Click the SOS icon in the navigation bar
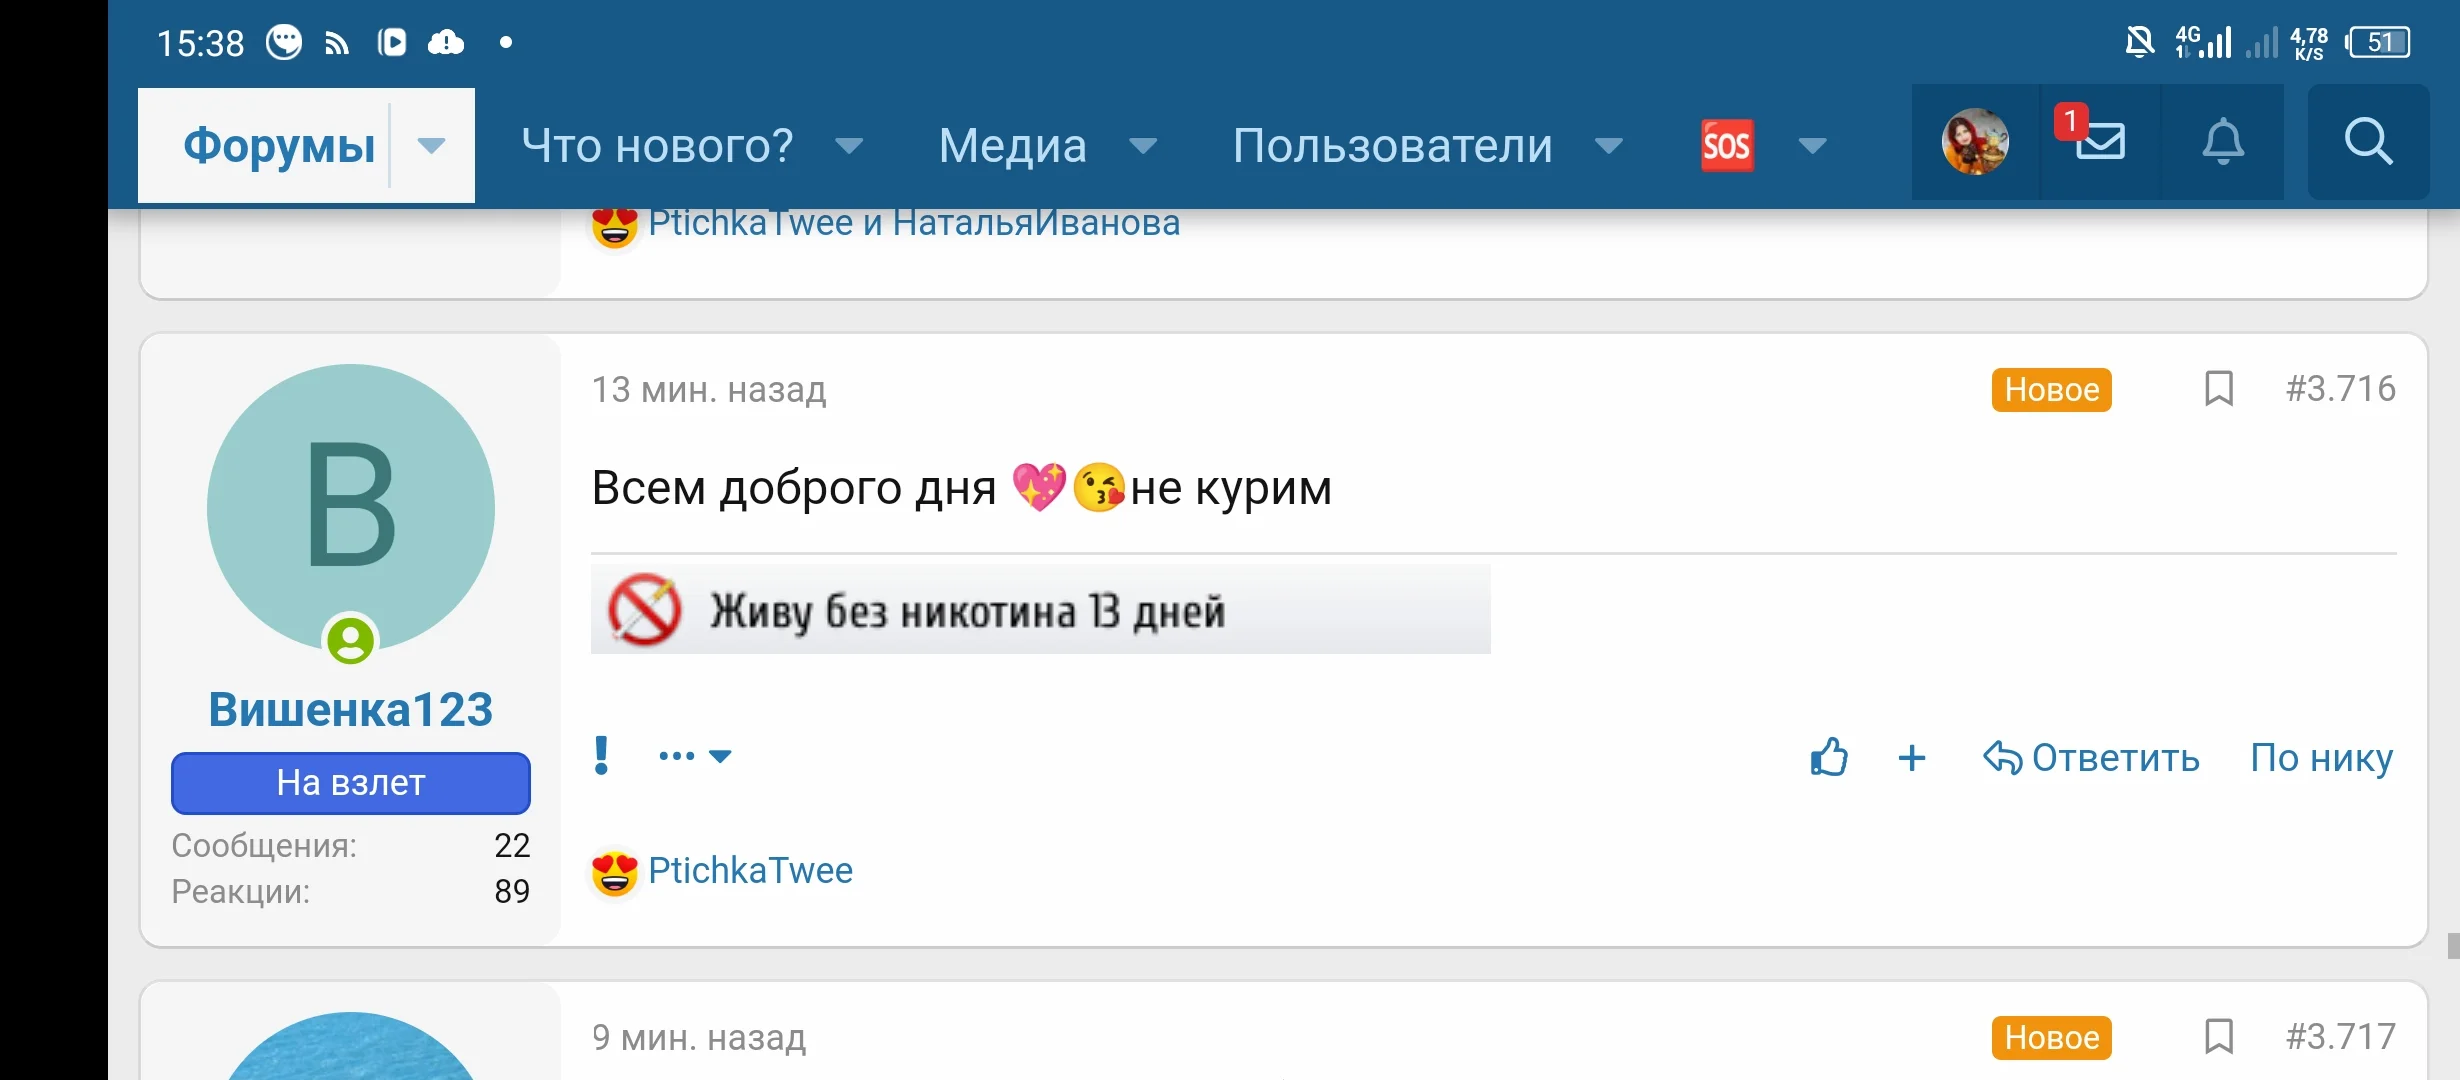The image size is (2460, 1080). coord(1727,146)
